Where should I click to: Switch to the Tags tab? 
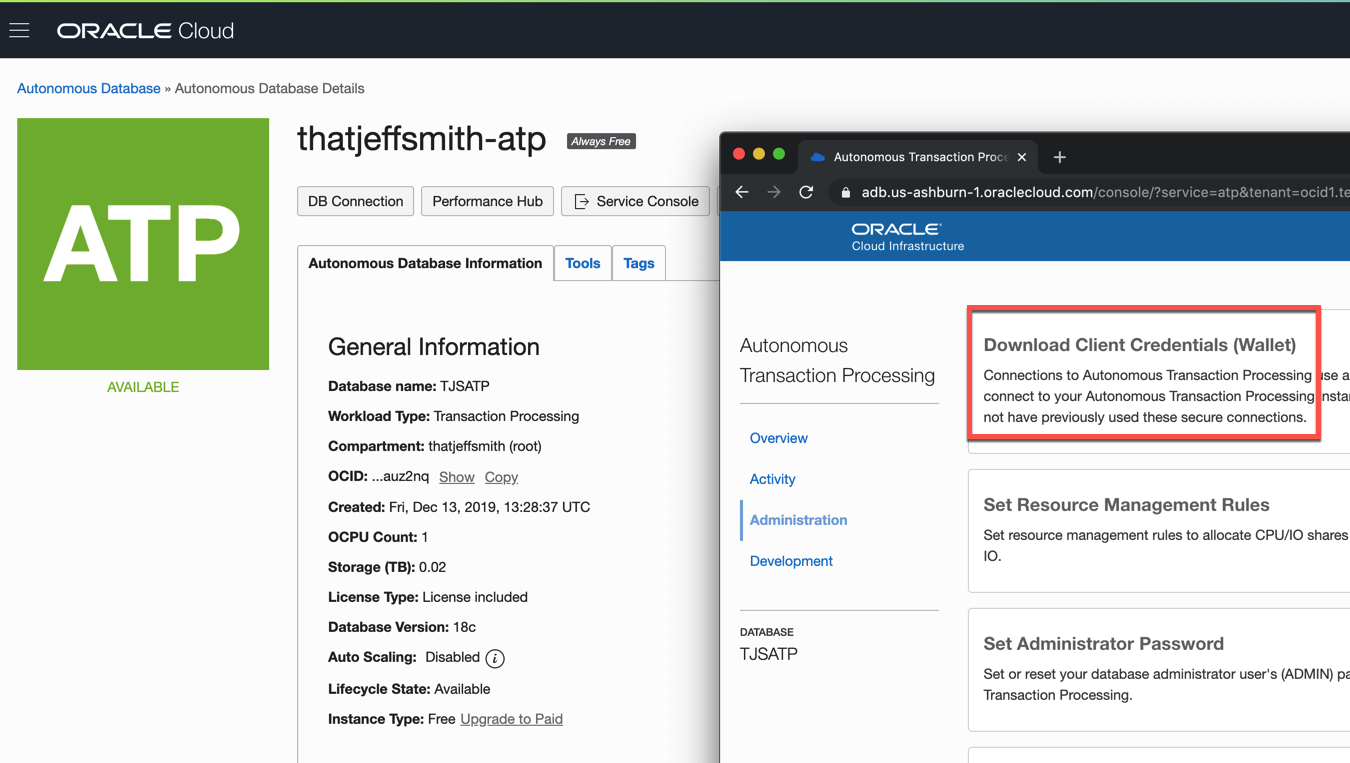coord(639,263)
